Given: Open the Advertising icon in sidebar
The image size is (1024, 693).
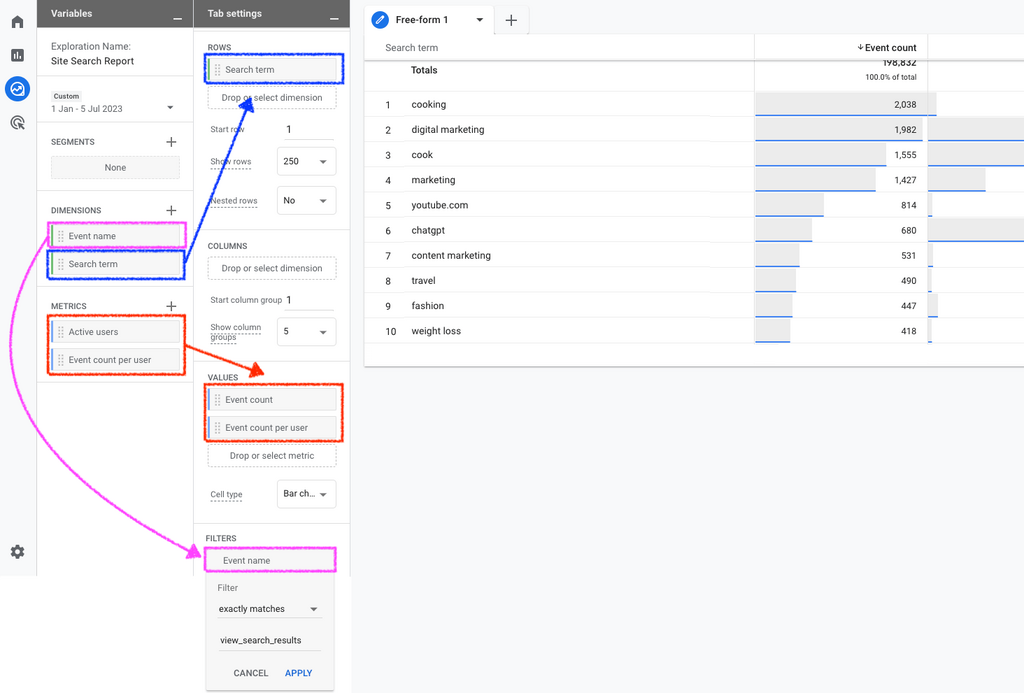Looking at the screenshot, I should (17, 123).
